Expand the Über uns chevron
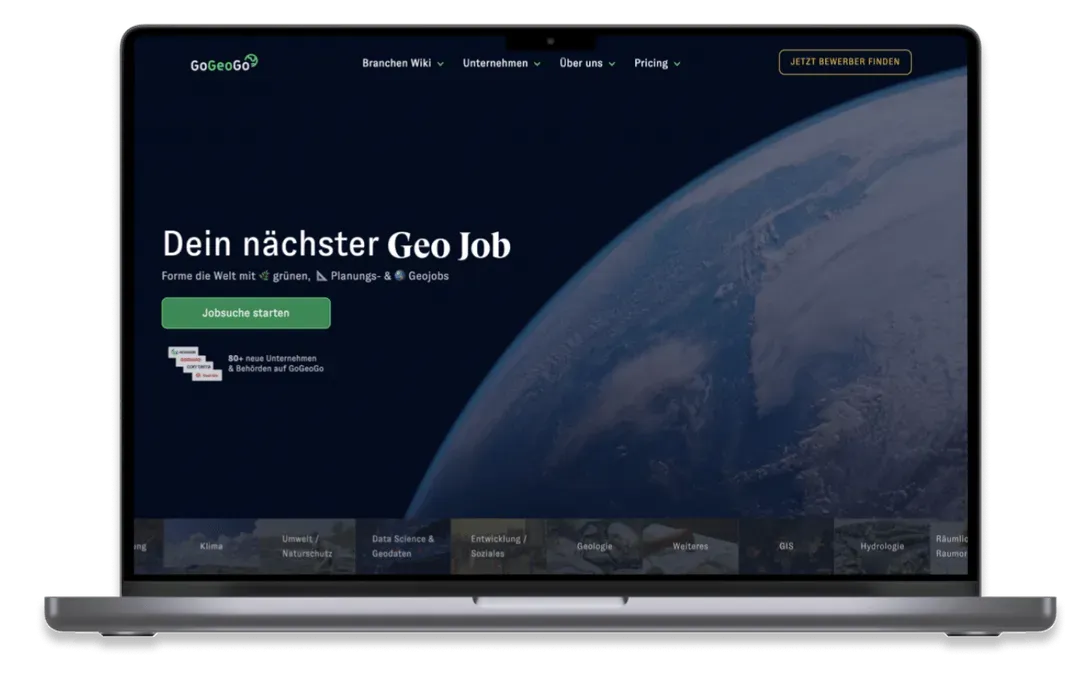This screenshot has height=685, width=1080. point(612,64)
